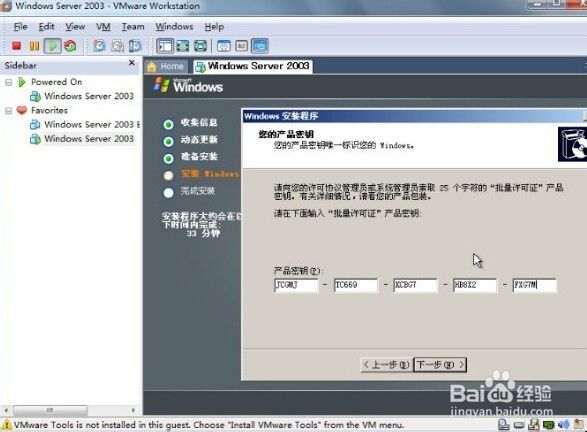Viewport: 587px width, 432px height.
Task: Open the Edit menu
Action: 46,27
